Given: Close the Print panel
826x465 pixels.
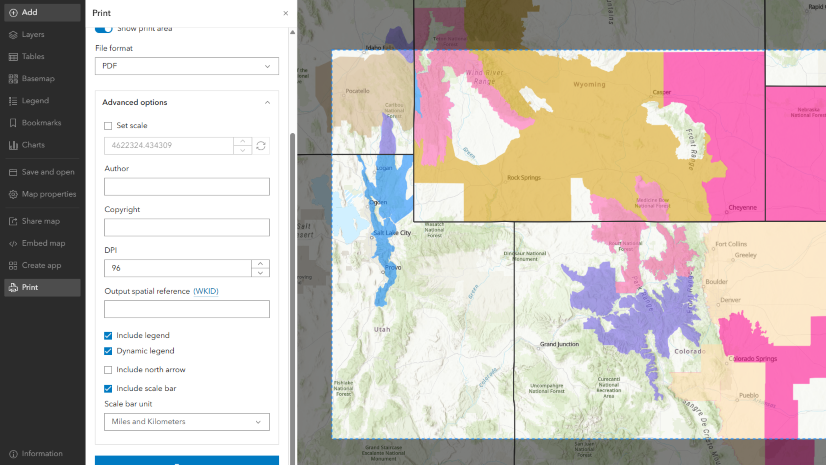Looking at the screenshot, I should click(286, 13).
